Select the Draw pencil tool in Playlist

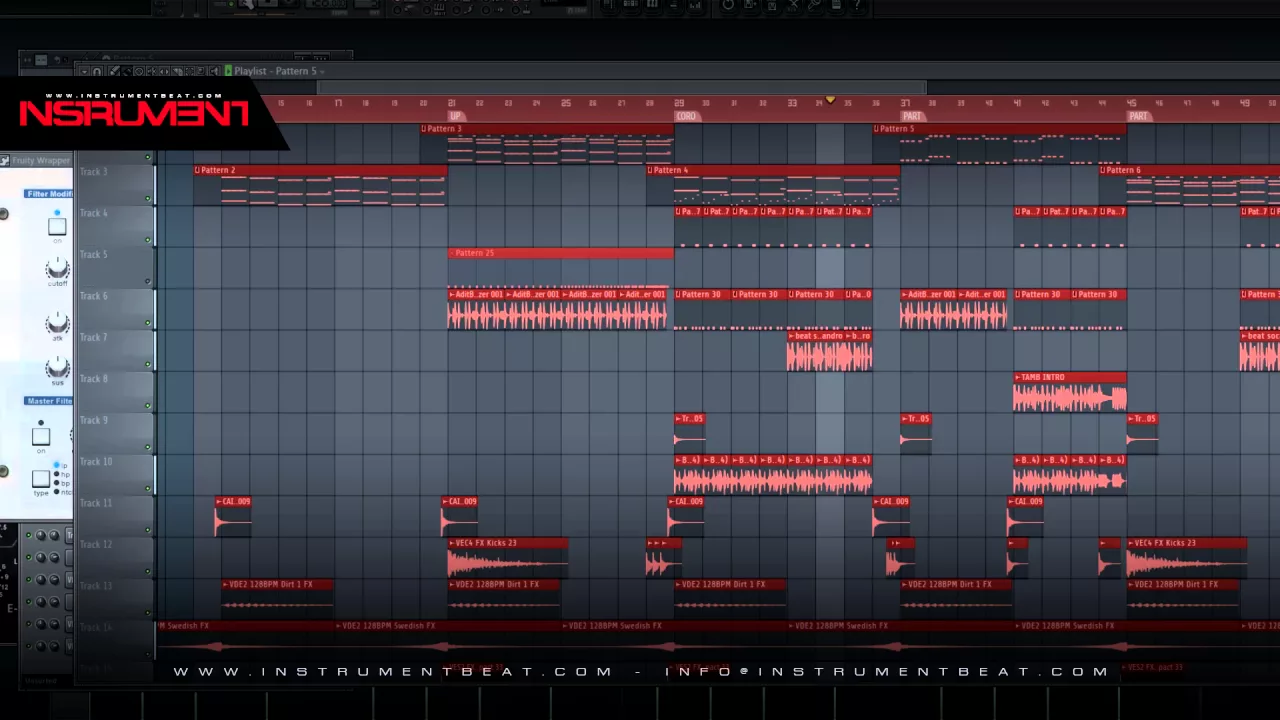113,71
